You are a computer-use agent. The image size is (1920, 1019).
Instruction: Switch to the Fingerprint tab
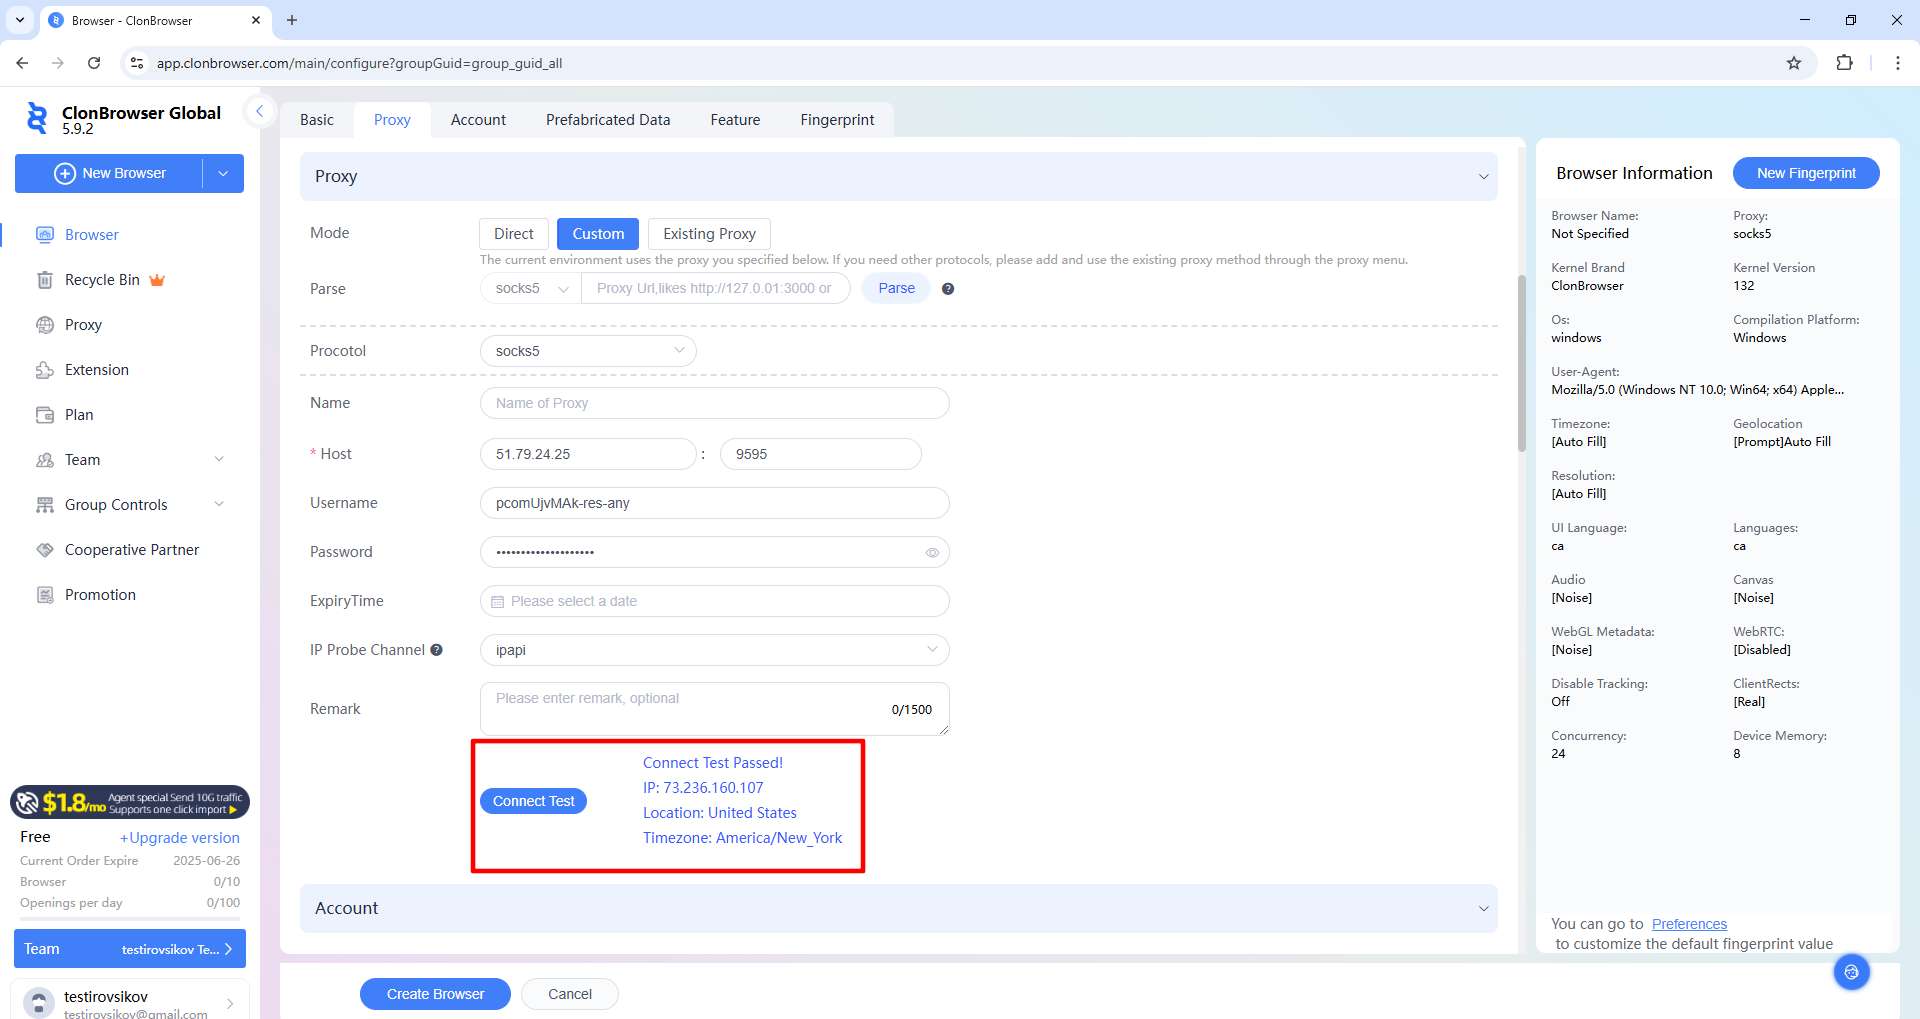[837, 120]
